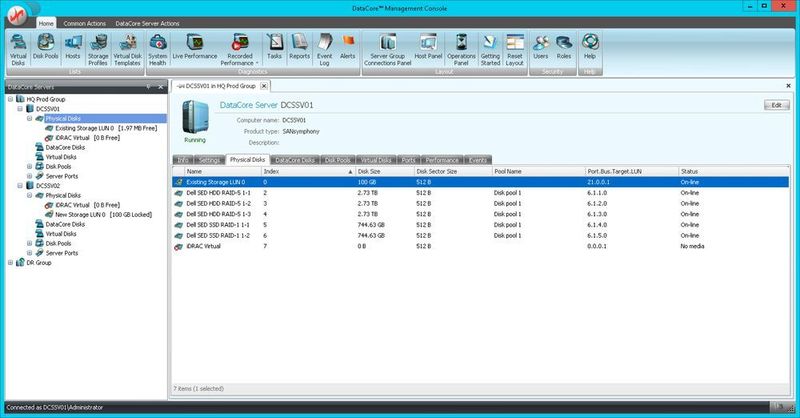
Task: Switch to Common Actions ribbon tab
Action: [85, 23]
